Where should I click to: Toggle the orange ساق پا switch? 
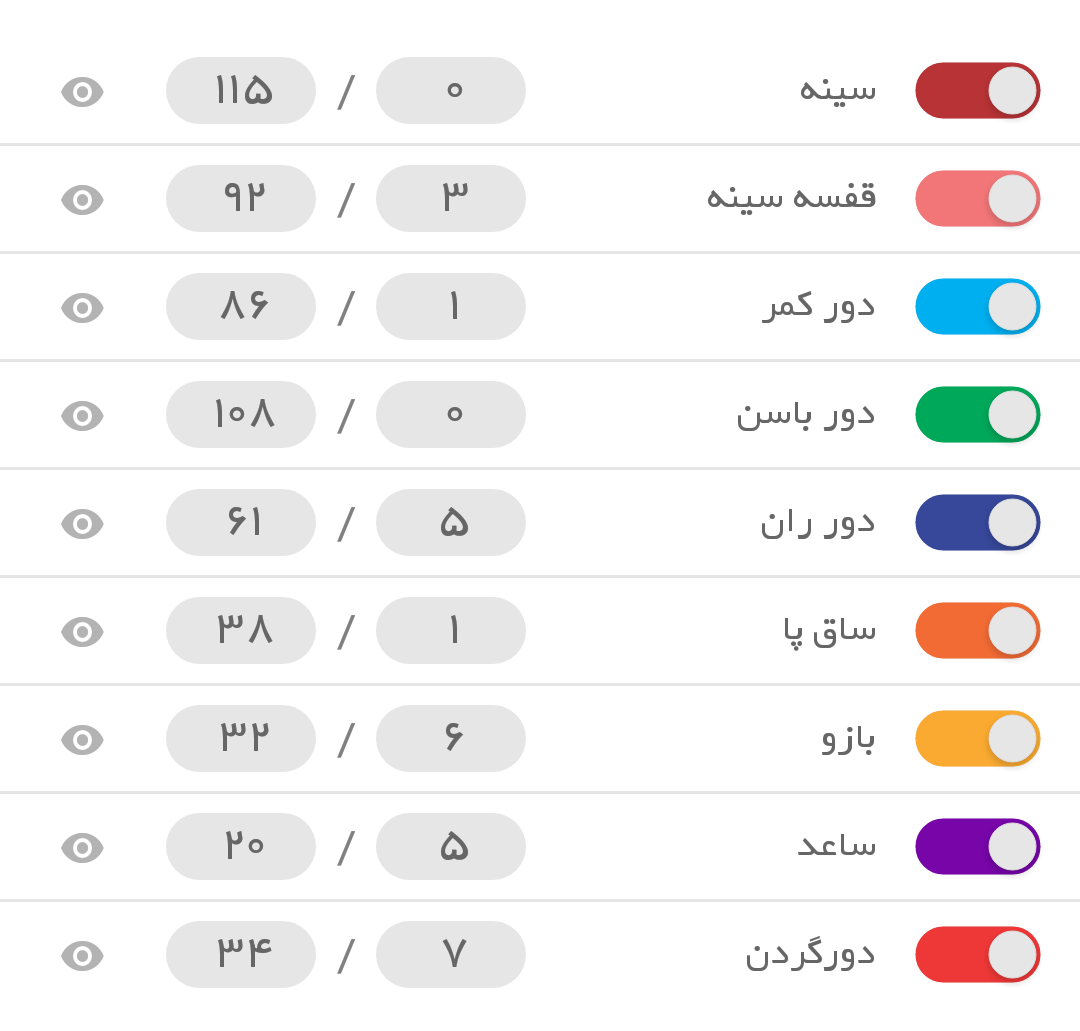[x=977, y=631]
